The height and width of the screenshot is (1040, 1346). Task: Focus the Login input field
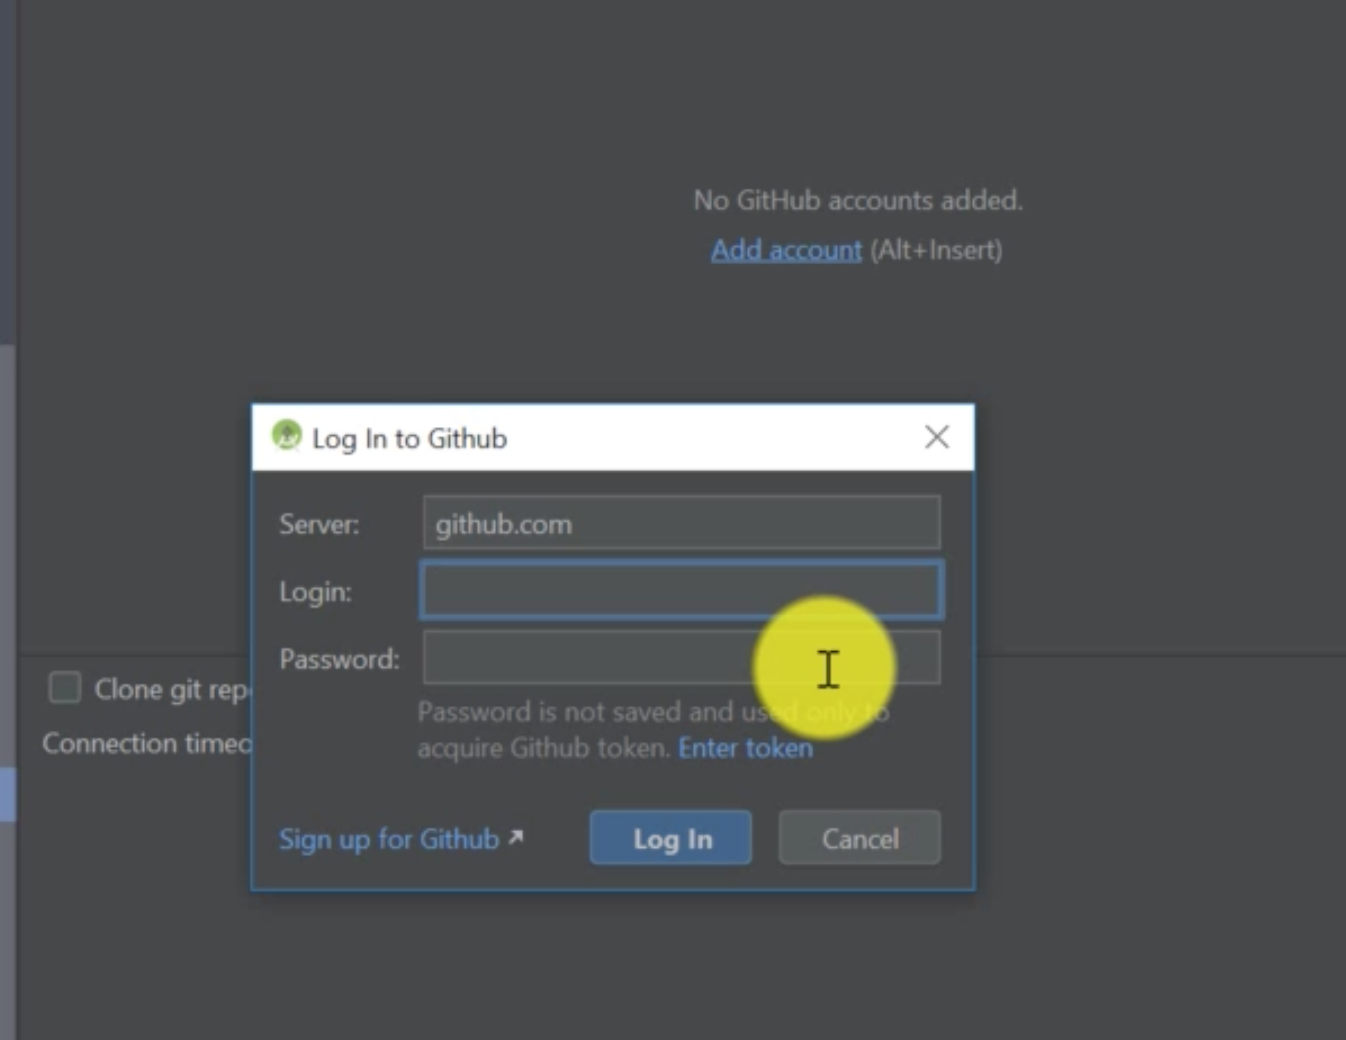pyautogui.click(x=681, y=590)
